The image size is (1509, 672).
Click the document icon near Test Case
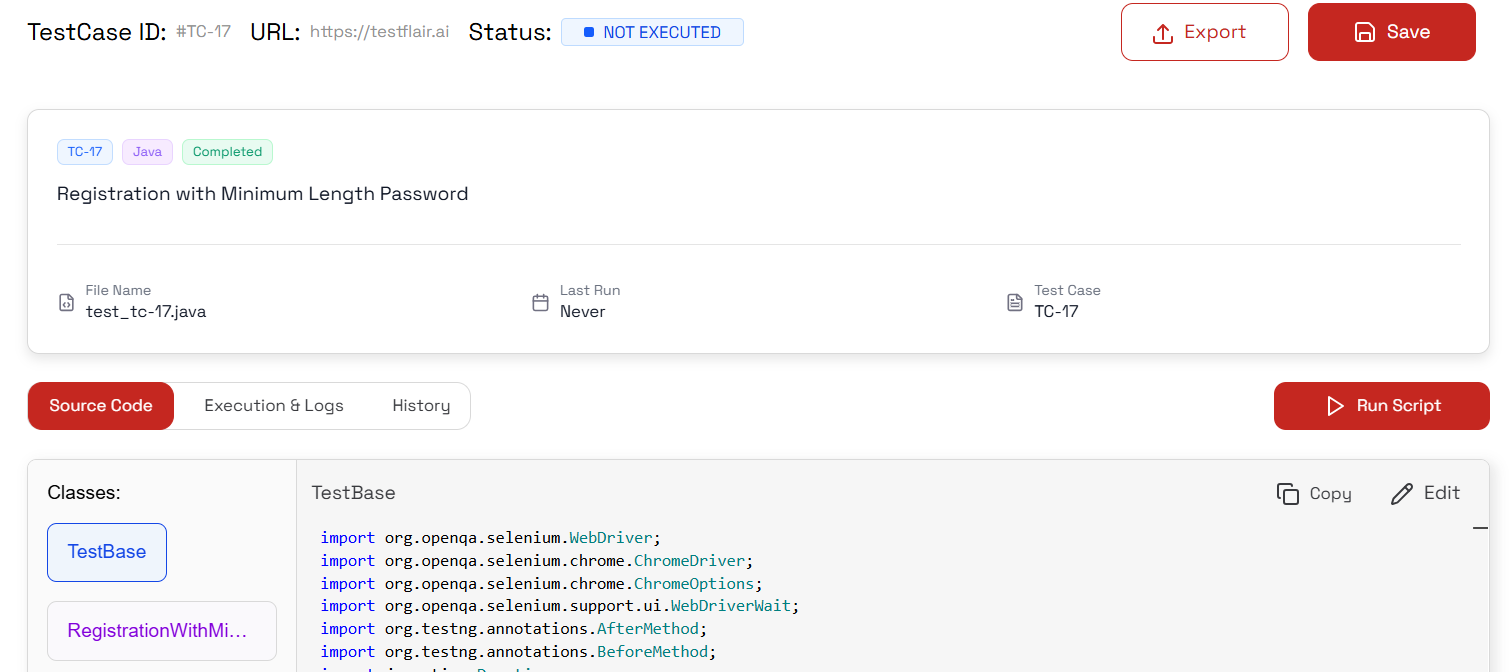coord(1015,302)
